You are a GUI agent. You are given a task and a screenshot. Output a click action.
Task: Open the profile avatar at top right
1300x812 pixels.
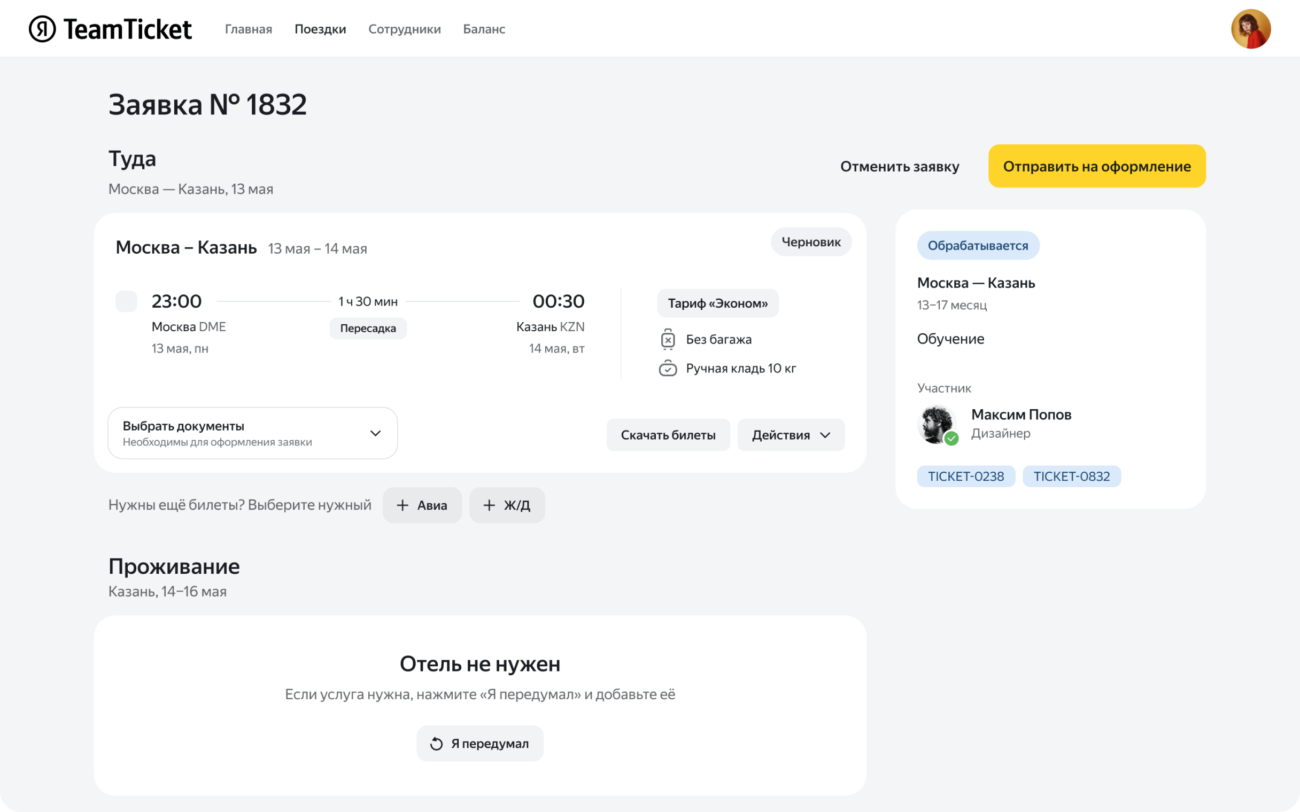click(x=1251, y=29)
